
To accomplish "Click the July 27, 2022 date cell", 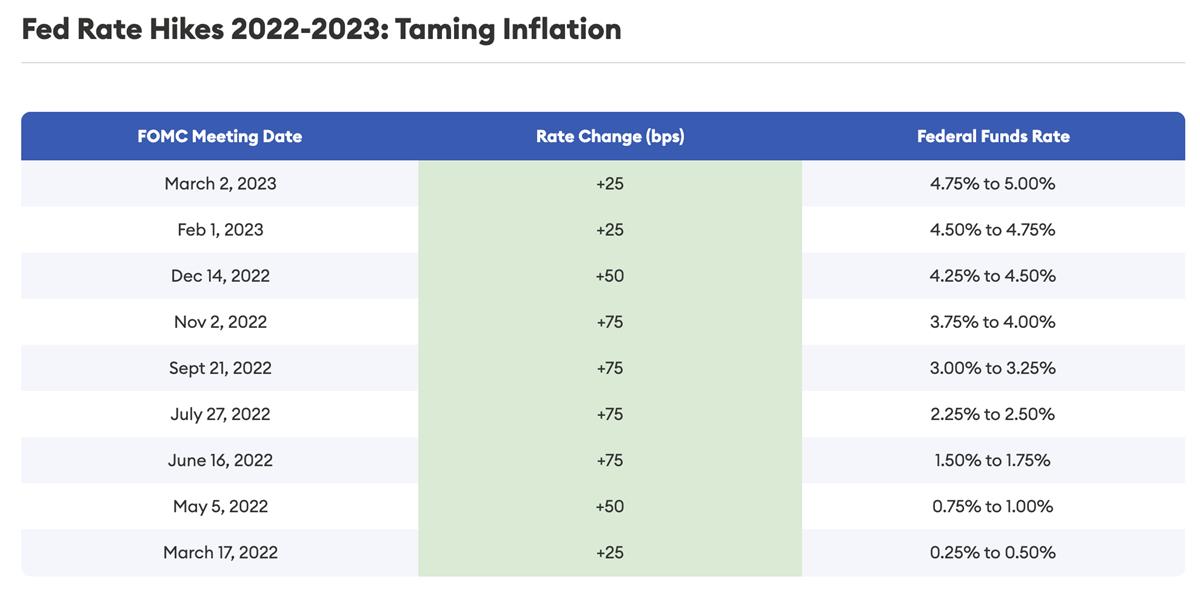I will pos(220,414).
